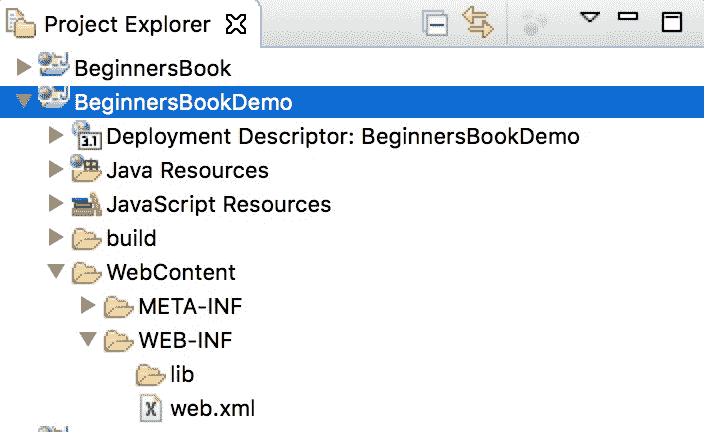Click the Deployment Descriptor icon
Image resolution: width=704 pixels, height=432 pixels.
click(87, 136)
